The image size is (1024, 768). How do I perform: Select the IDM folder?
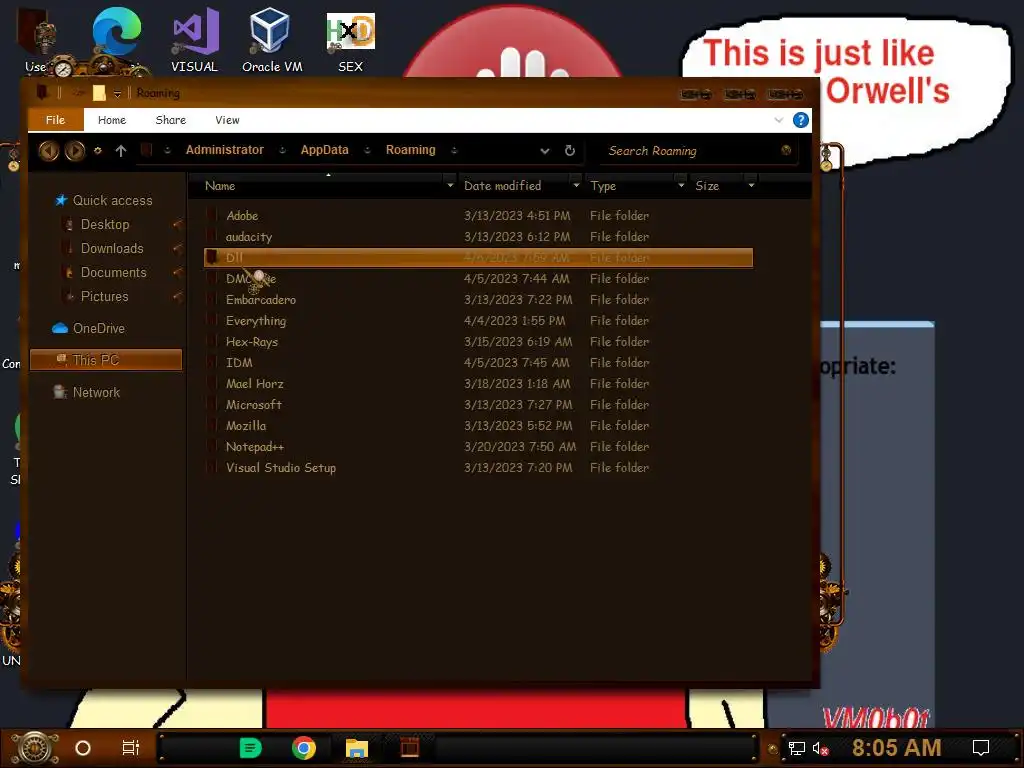(x=478, y=362)
